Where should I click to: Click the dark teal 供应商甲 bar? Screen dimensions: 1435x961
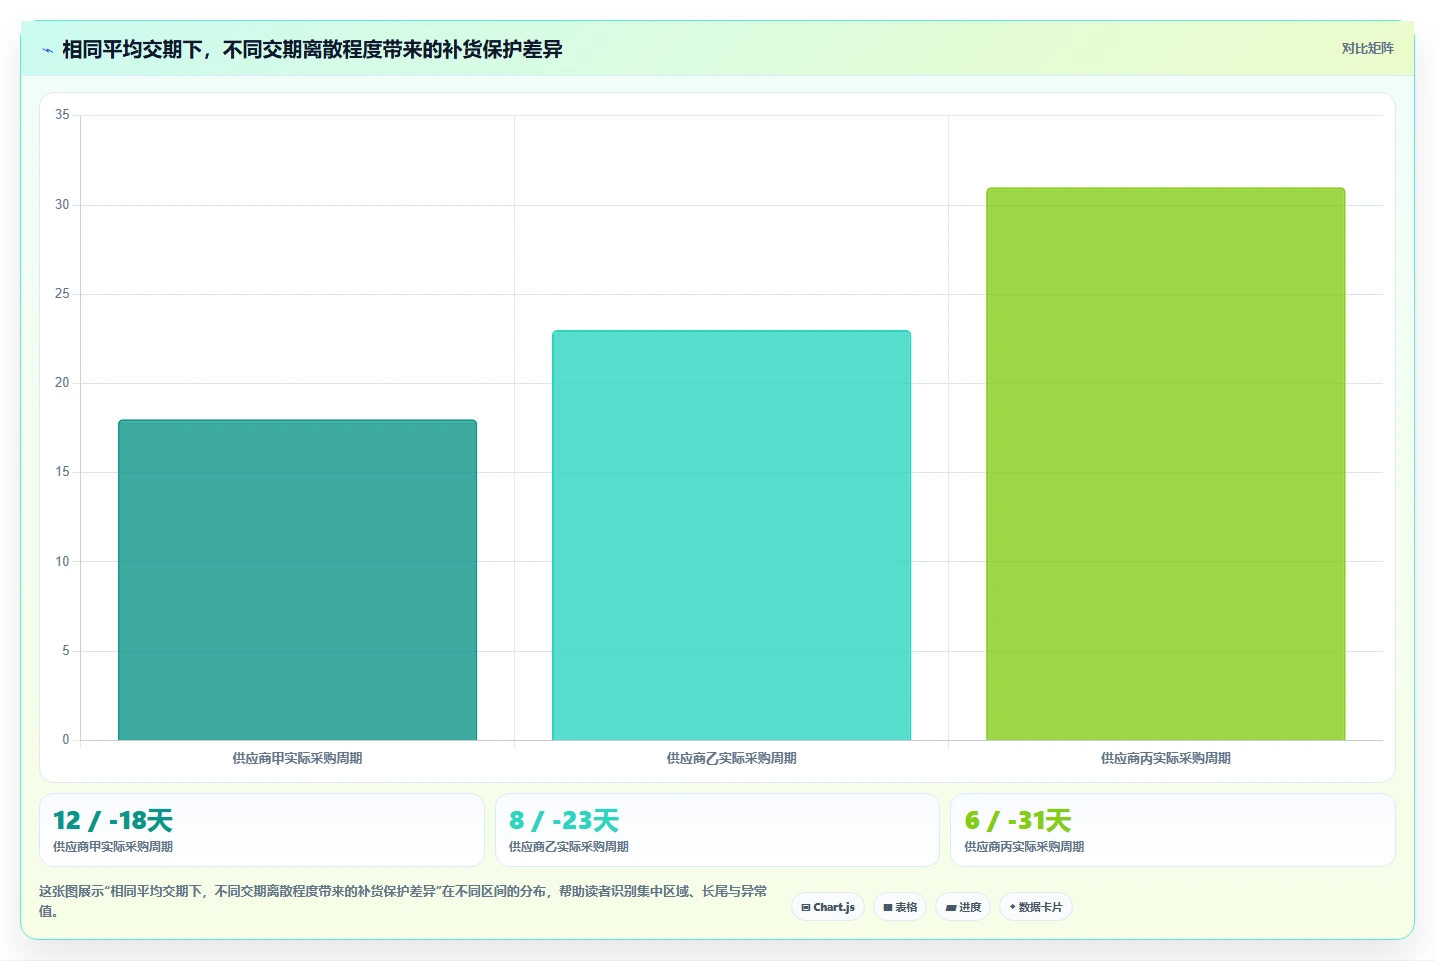pyautogui.click(x=297, y=580)
